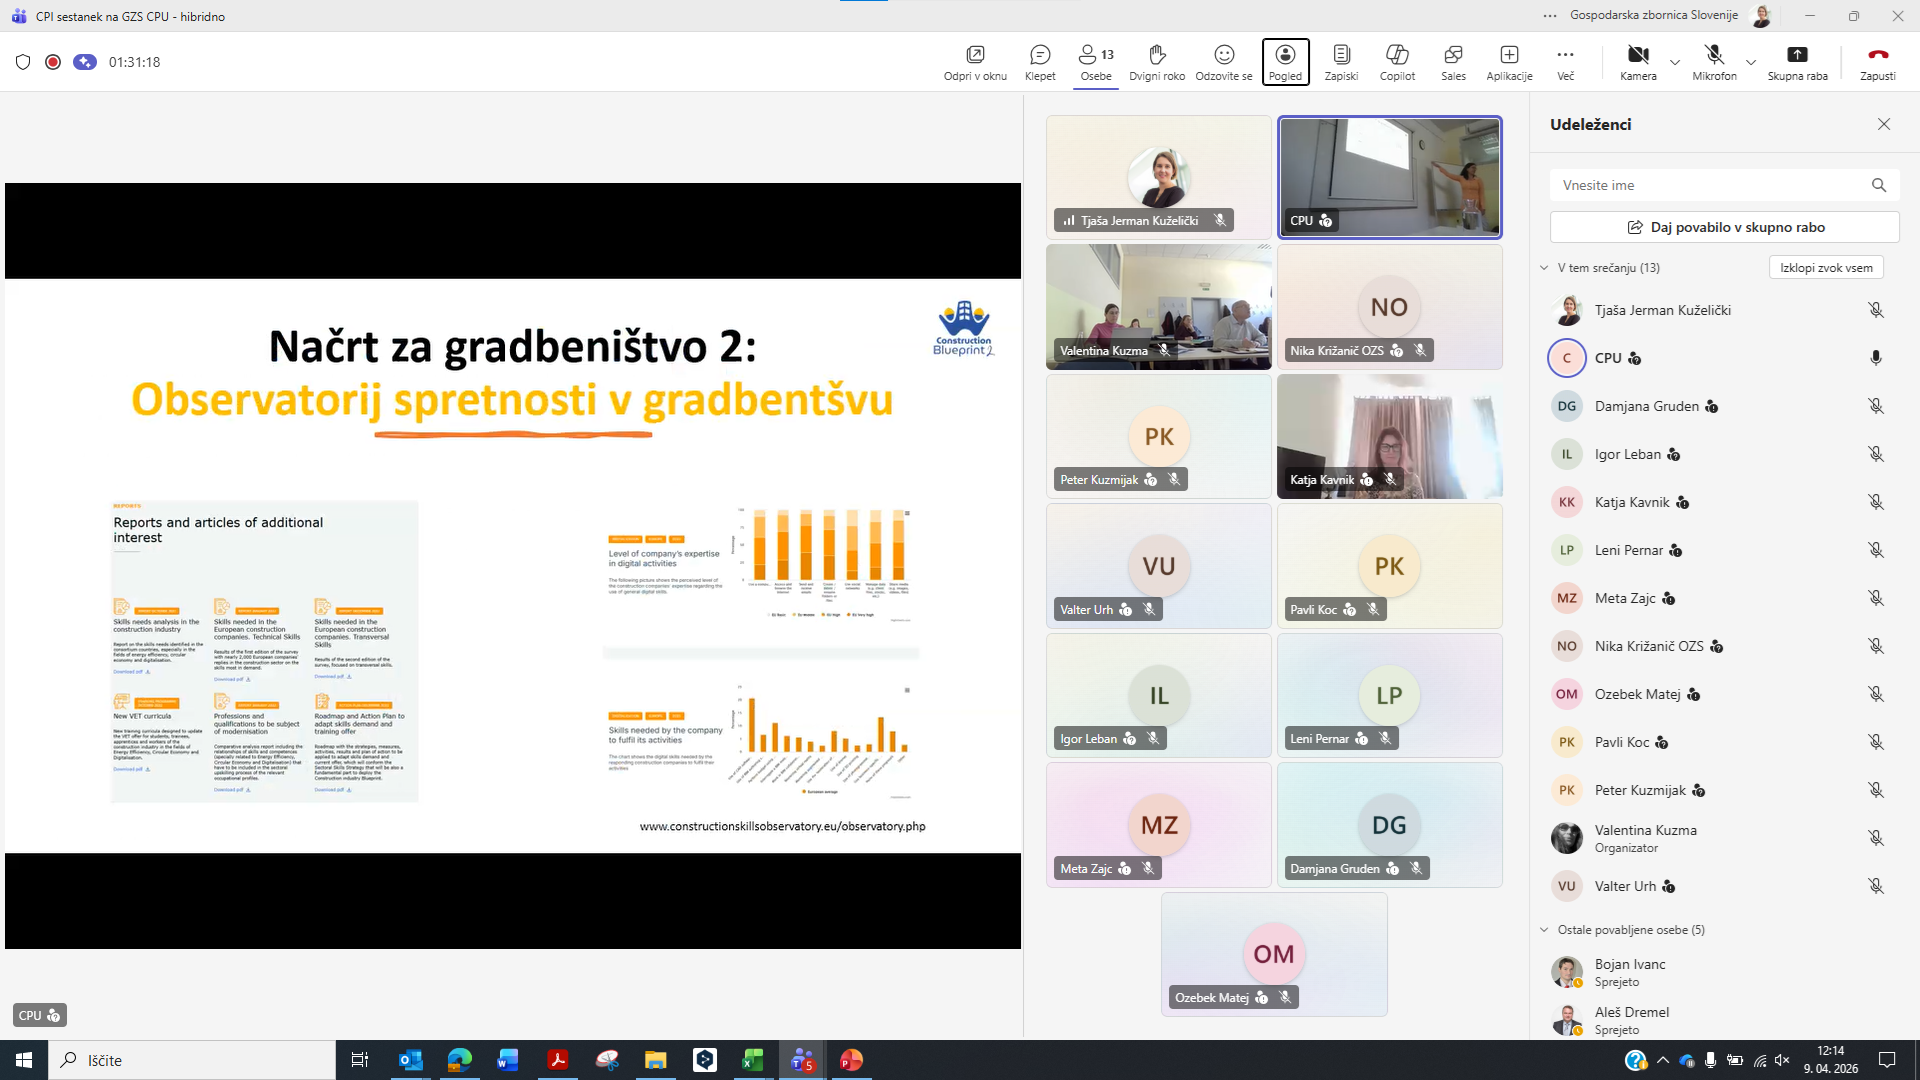Click Izklopi zvok vsem button

pyautogui.click(x=1826, y=268)
